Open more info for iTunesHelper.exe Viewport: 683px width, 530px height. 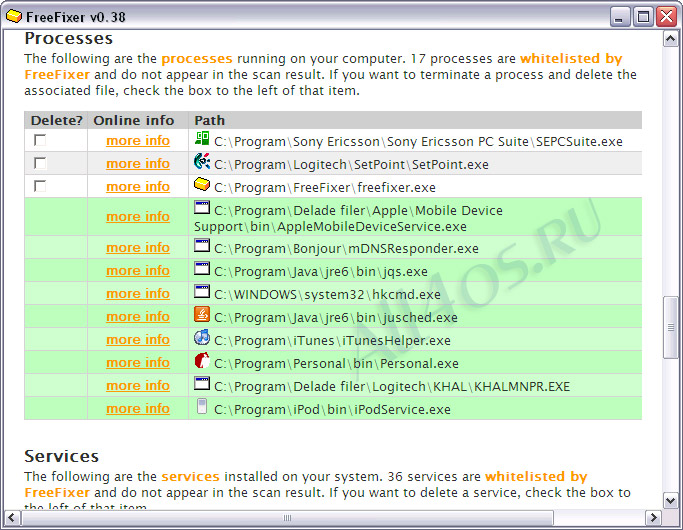[x=138, y=340]
